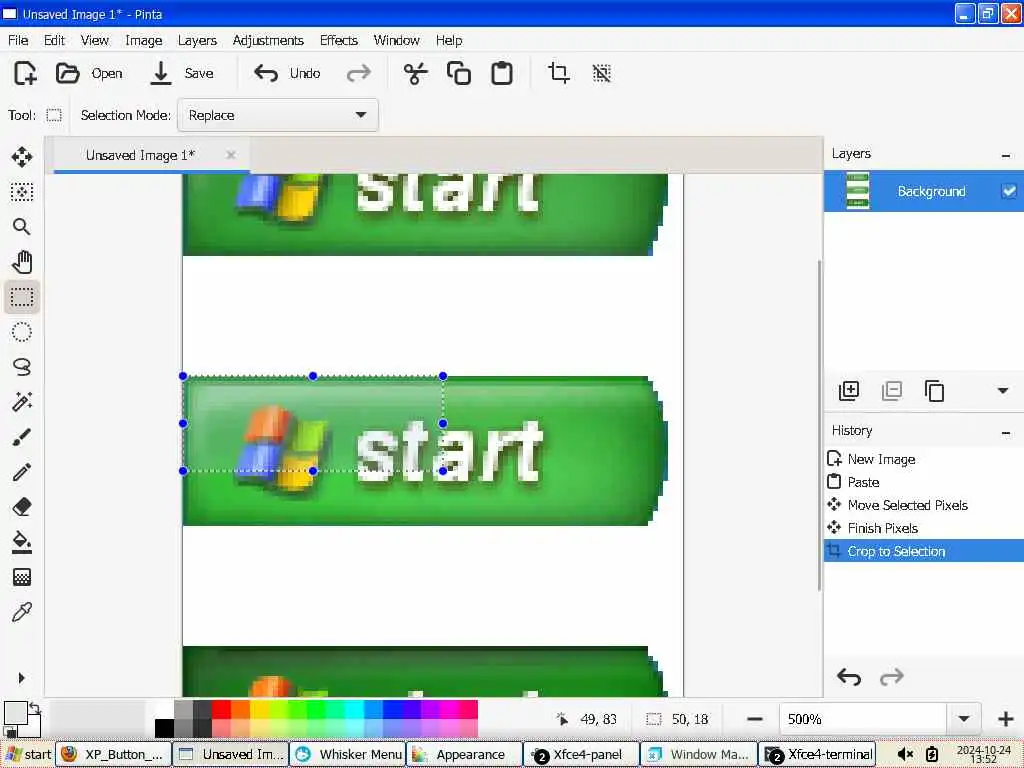Open the Edit menu
1024x768 pixels.
(54, 40)
